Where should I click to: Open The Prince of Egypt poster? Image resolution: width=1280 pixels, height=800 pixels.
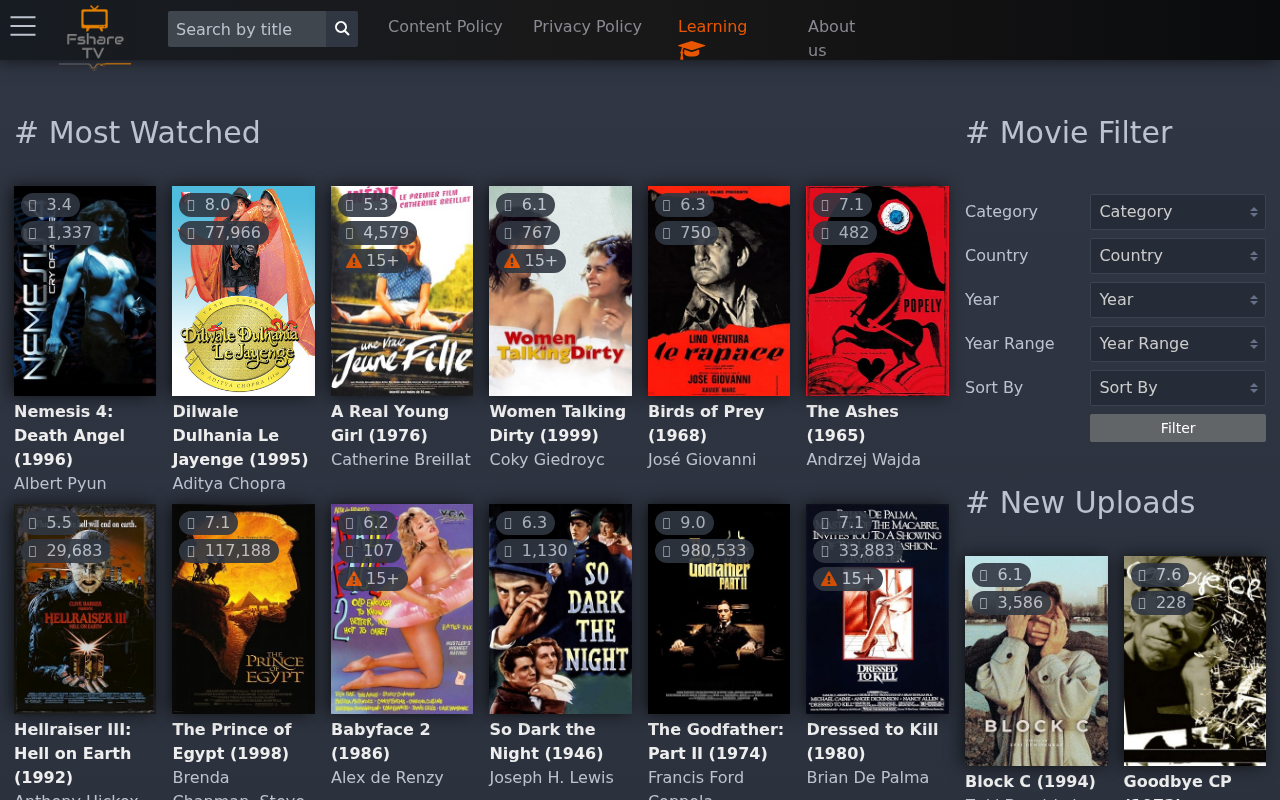(243, 609)
